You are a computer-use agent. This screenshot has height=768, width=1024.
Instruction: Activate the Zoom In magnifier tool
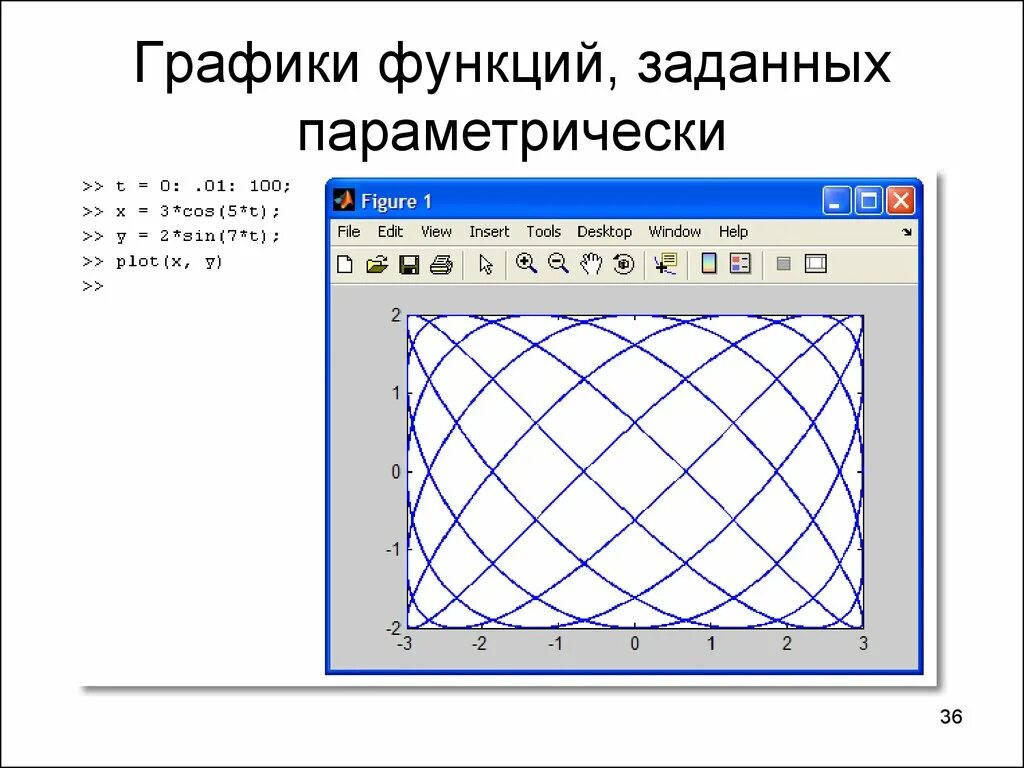pos(526,264)
